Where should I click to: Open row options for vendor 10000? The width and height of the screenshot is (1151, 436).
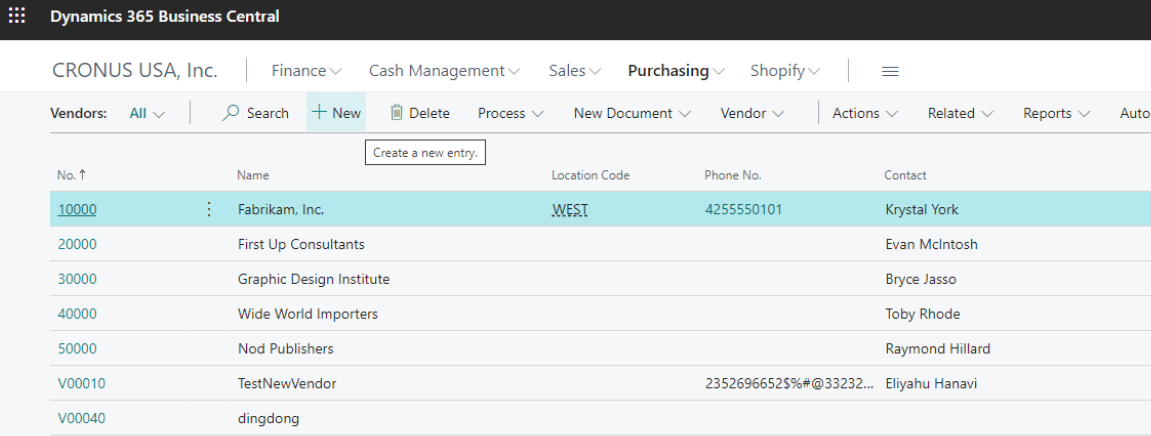pyautogui.click(x=208, y=209)
